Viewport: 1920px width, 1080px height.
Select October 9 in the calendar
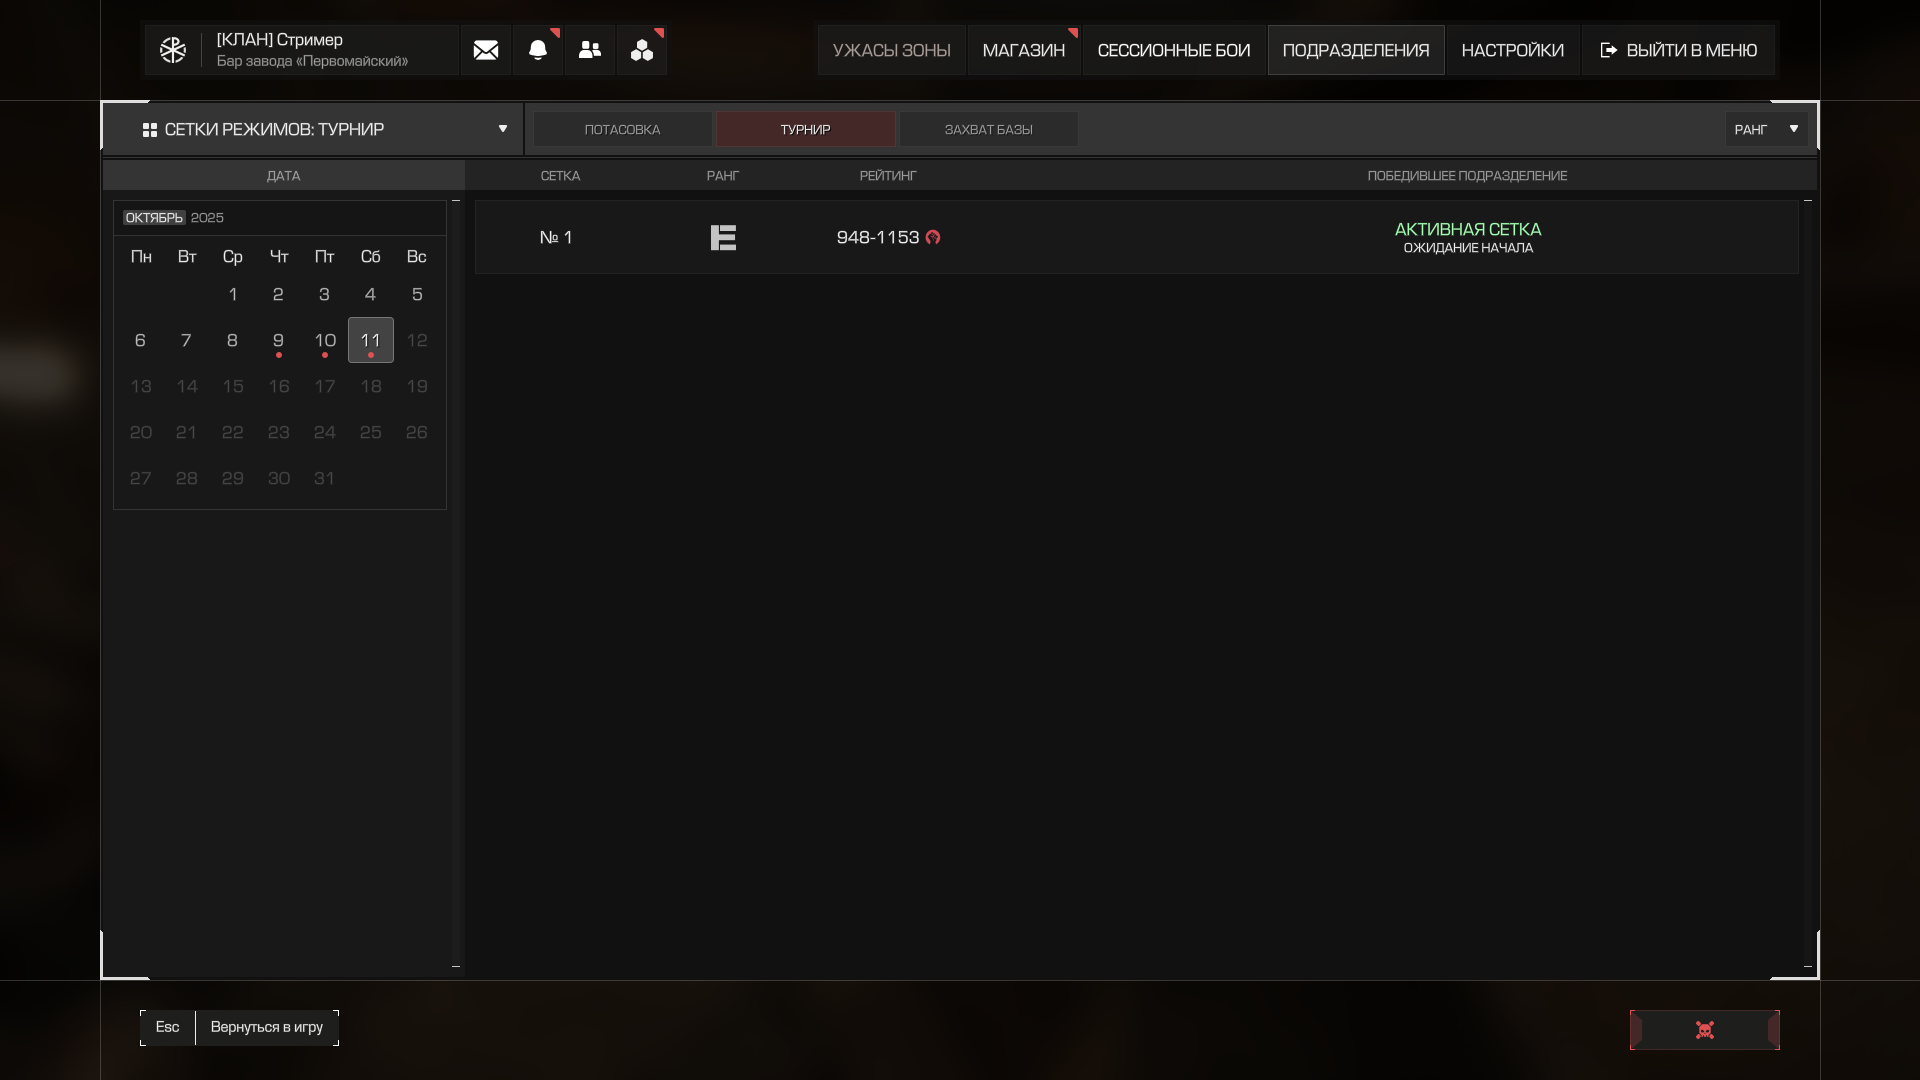278,341
